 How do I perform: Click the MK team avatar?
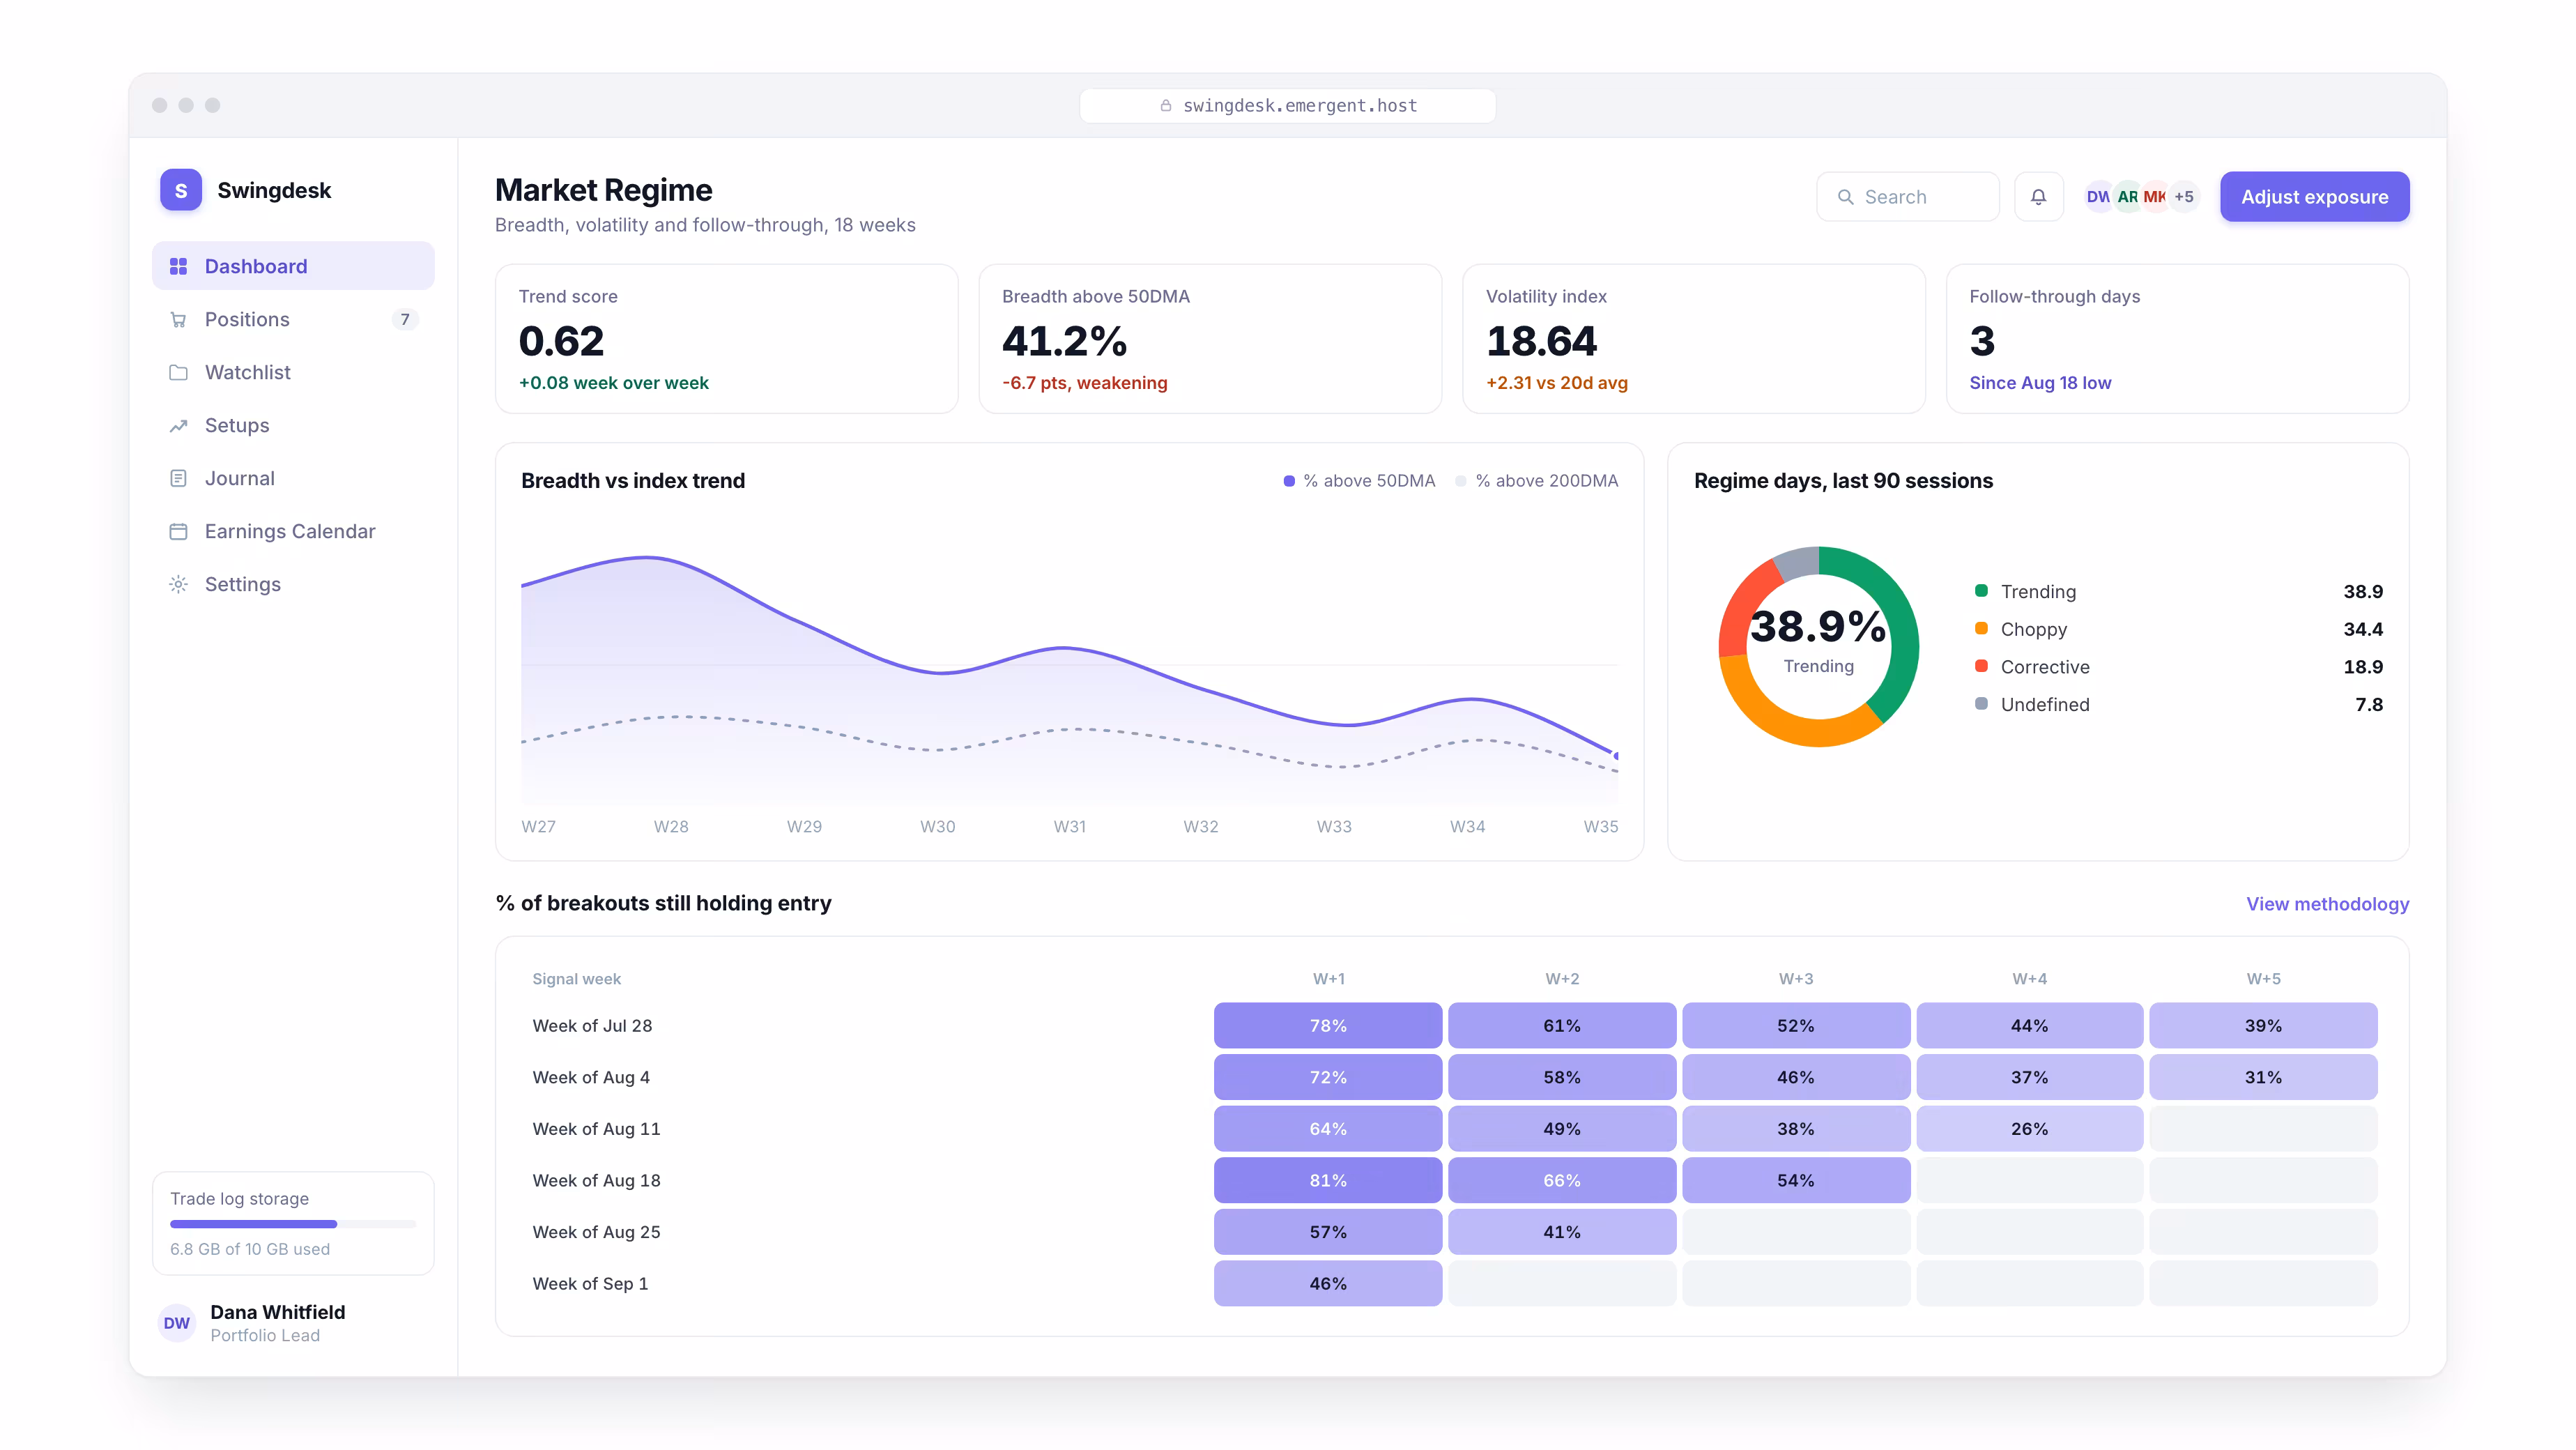click(x=2155, y=197)
